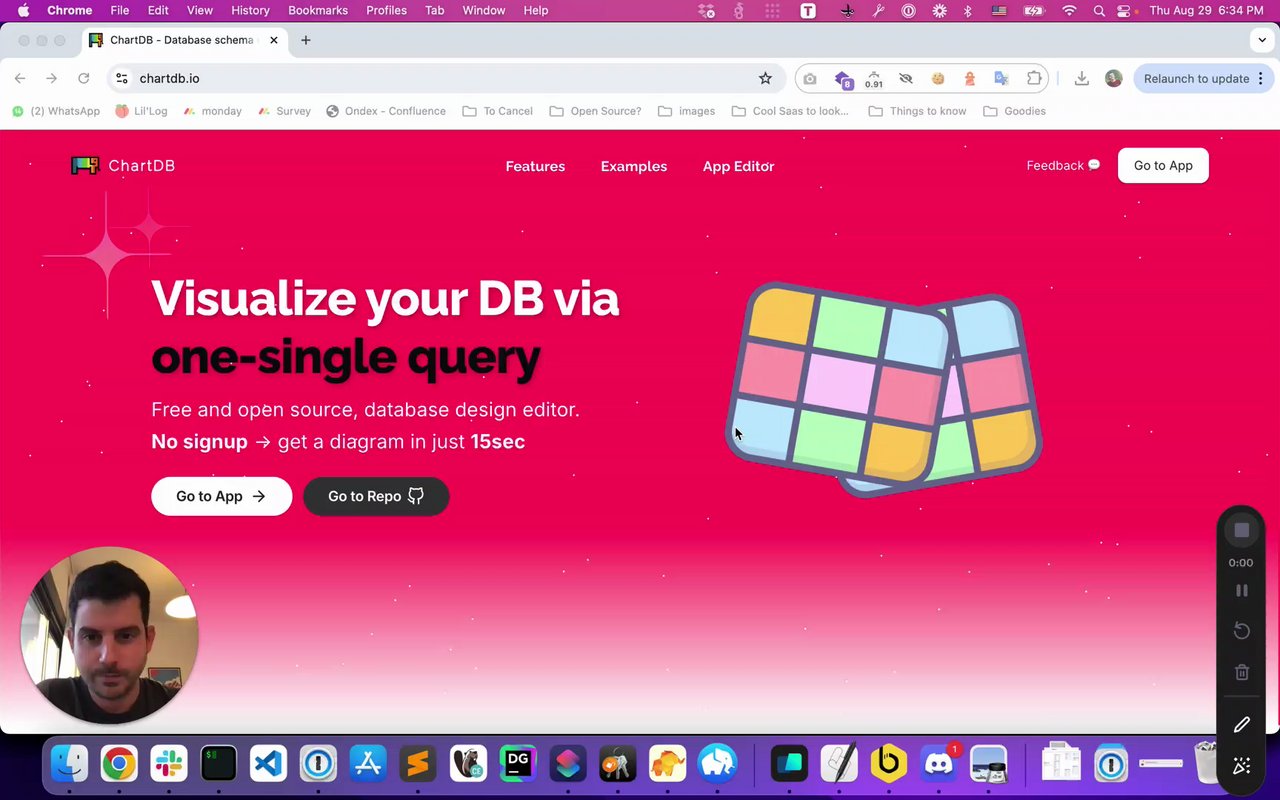Viewport: 1280px width, 800px height.
Task: Click the header Go to App button
Action: pos(1163,166)
